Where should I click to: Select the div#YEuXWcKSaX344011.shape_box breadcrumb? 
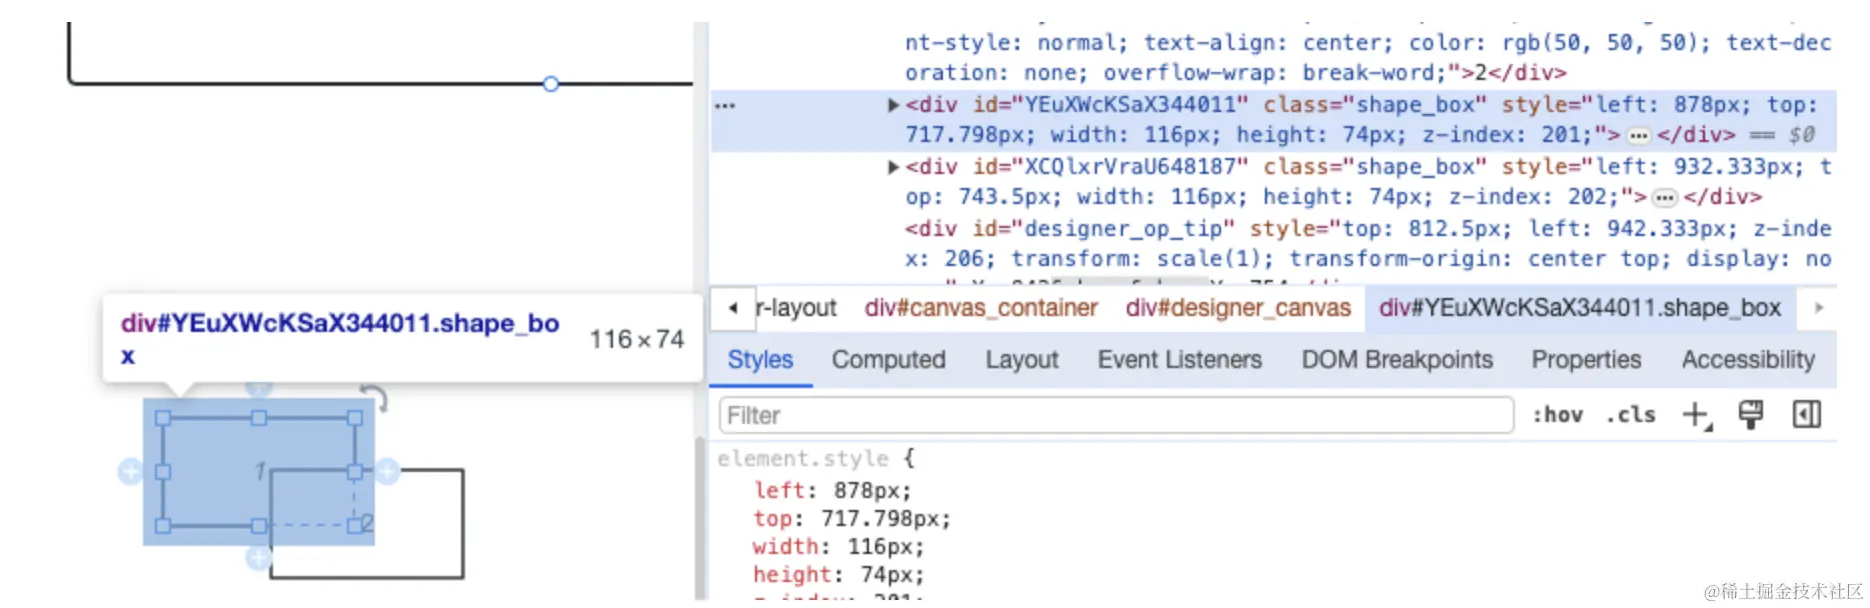point(1580,308)
